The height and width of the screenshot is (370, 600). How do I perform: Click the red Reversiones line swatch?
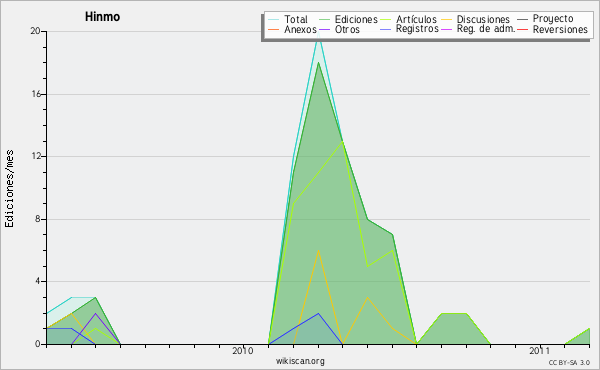[x=522, y=29]
